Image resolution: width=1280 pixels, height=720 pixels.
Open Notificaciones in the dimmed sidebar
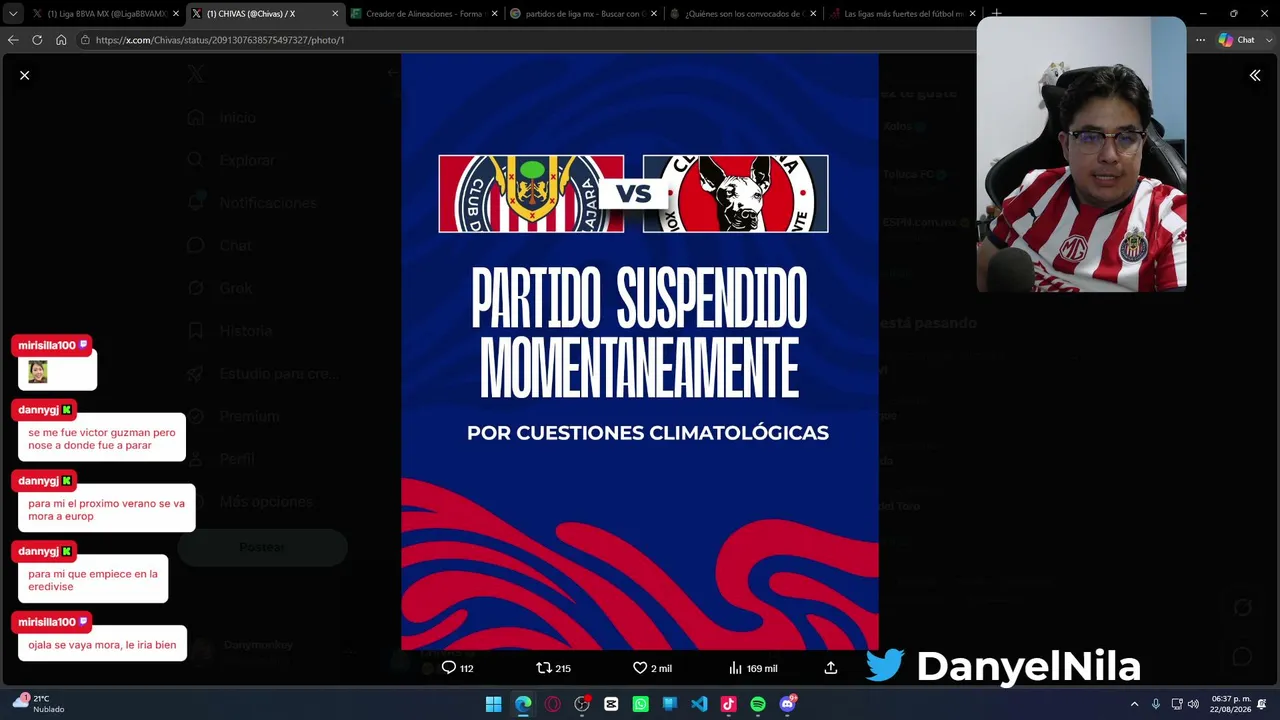tap(253, 203)
